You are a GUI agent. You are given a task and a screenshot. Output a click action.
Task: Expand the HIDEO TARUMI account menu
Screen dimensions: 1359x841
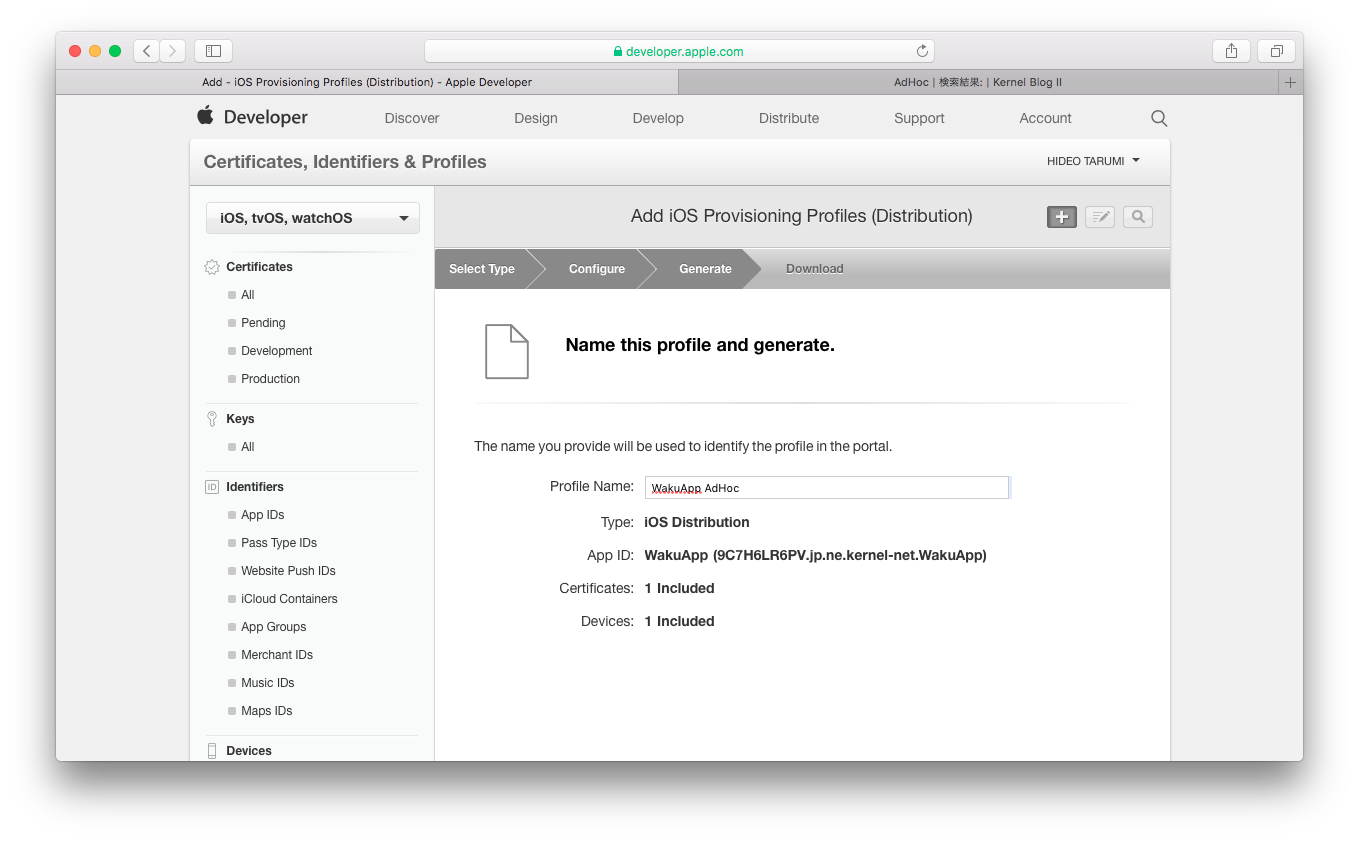[1092, 161]
